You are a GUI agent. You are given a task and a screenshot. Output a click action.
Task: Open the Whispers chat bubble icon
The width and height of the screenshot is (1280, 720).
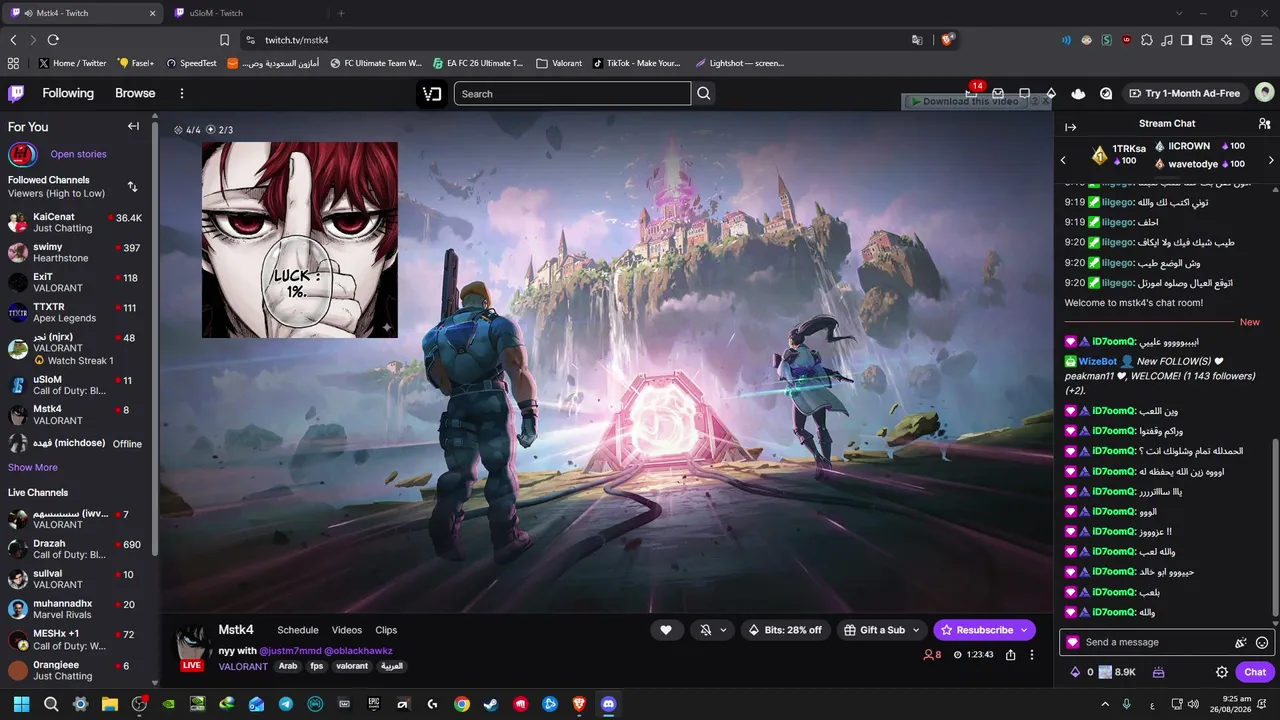tap(1025, 93)
